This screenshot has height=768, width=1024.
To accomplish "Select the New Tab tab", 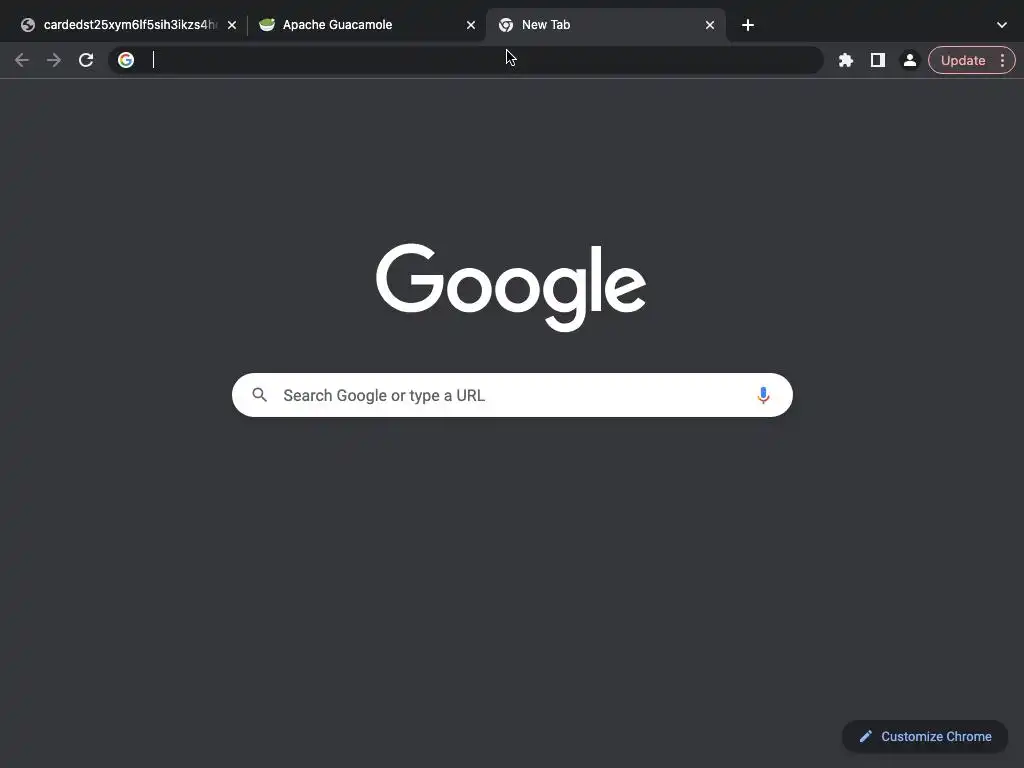I will (x=606, y=25).
